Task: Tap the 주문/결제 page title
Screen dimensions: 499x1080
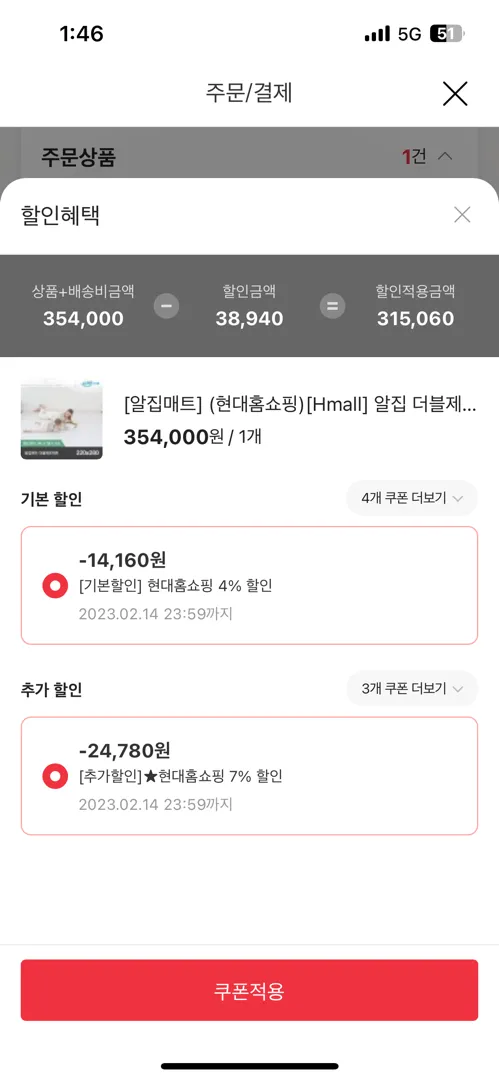Action: pyautogui.click(x=249, y=92)
